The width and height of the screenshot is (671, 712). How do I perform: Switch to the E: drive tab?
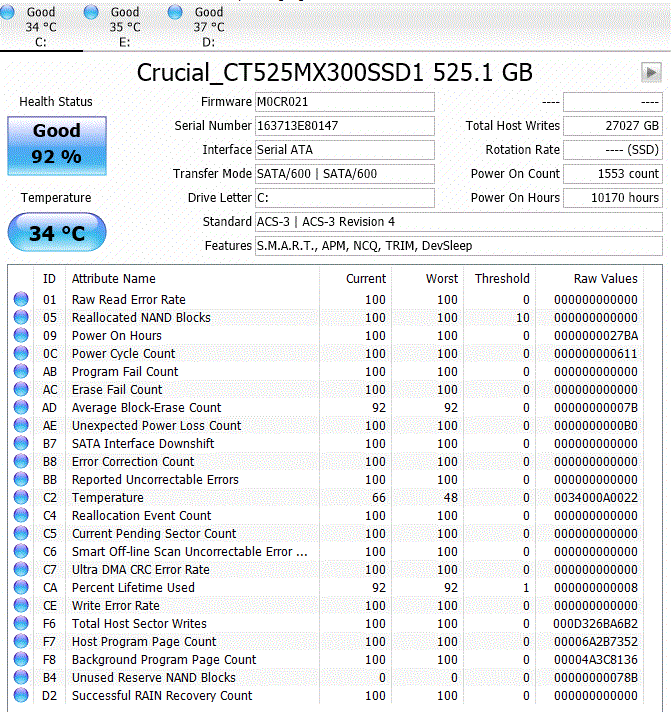point(125,27)
